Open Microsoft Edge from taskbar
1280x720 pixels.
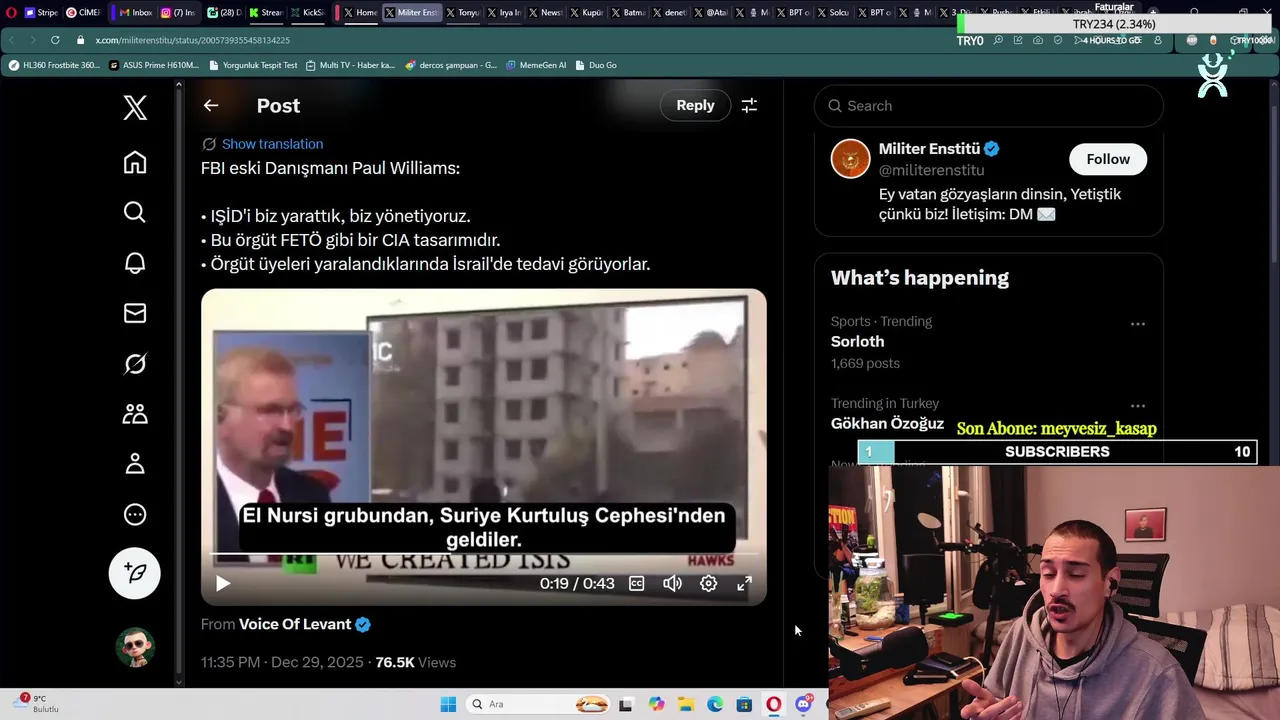(x=715, y=704)
